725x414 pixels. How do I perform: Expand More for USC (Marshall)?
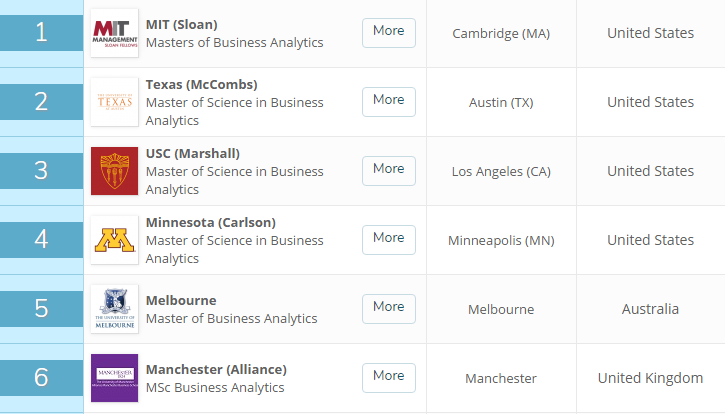click(x=388, y=170)
